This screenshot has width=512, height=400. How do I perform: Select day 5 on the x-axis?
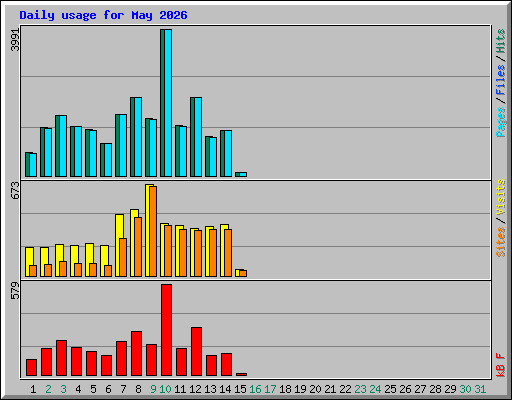pyautogui.click(x=93, y=389)
